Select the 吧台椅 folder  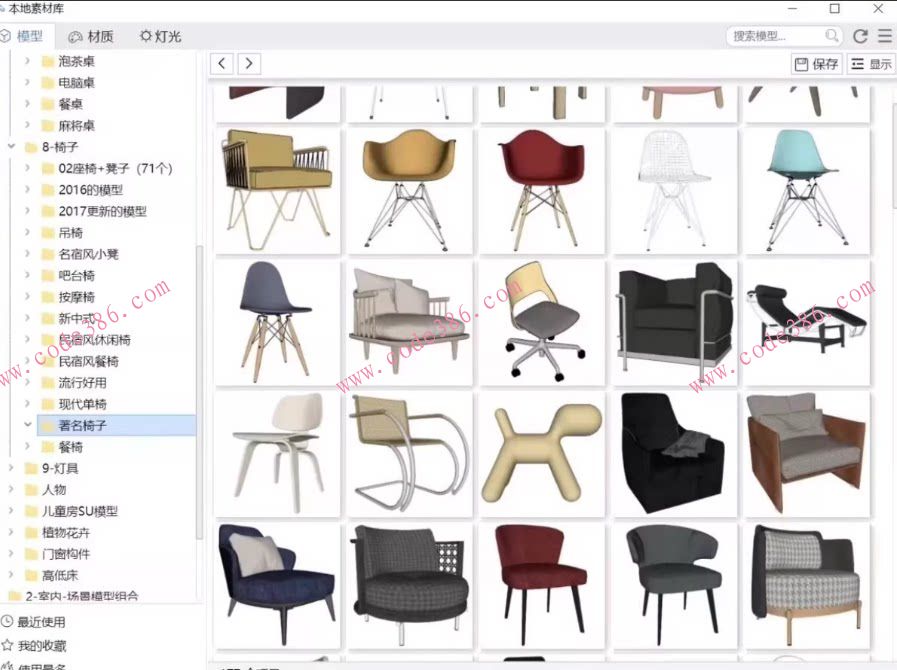(x=76, y=275)
